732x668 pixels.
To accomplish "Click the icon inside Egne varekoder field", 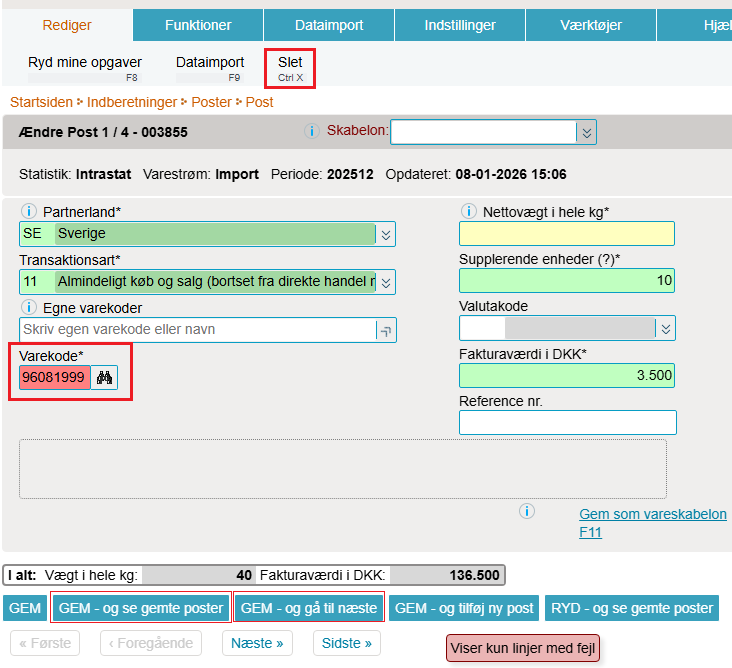I will pyautogui.click(x=385, y=330).
